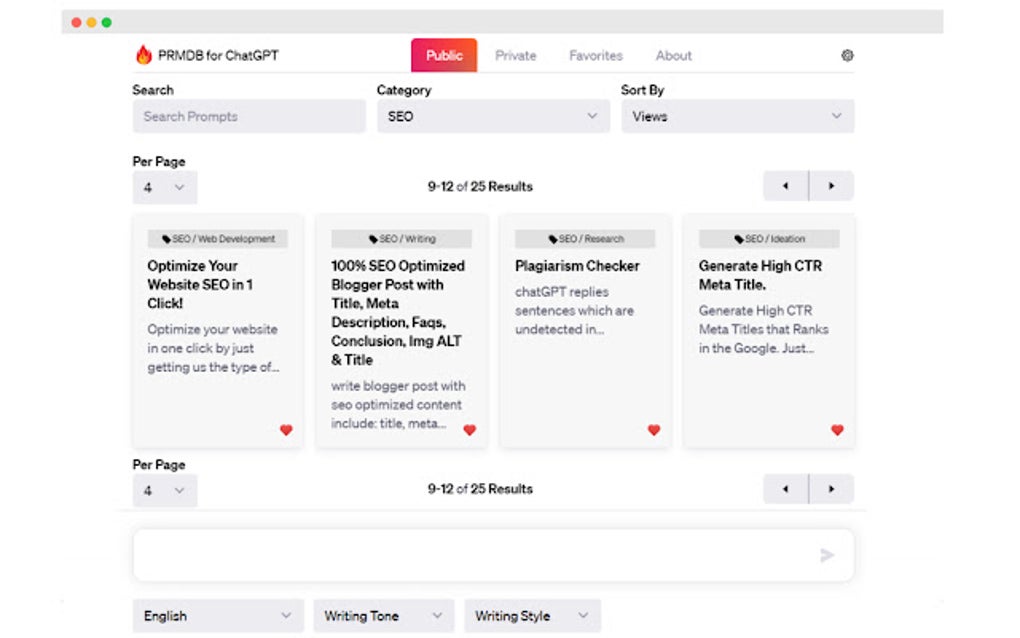Click inside the Search Prompts field

click(248, 116)
